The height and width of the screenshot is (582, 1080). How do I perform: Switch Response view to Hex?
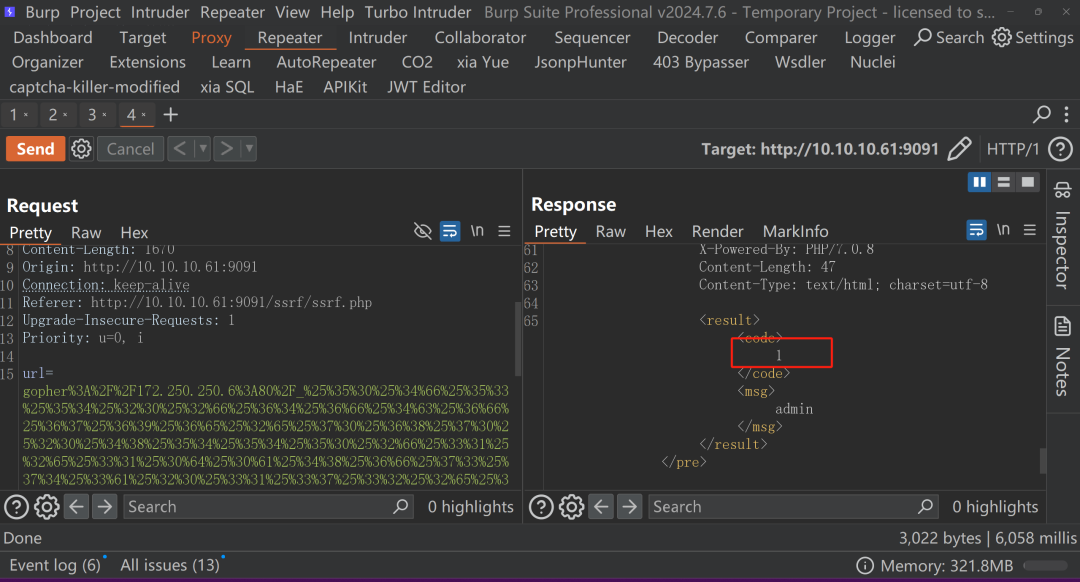pyautogui.click(x=658, y=231)
